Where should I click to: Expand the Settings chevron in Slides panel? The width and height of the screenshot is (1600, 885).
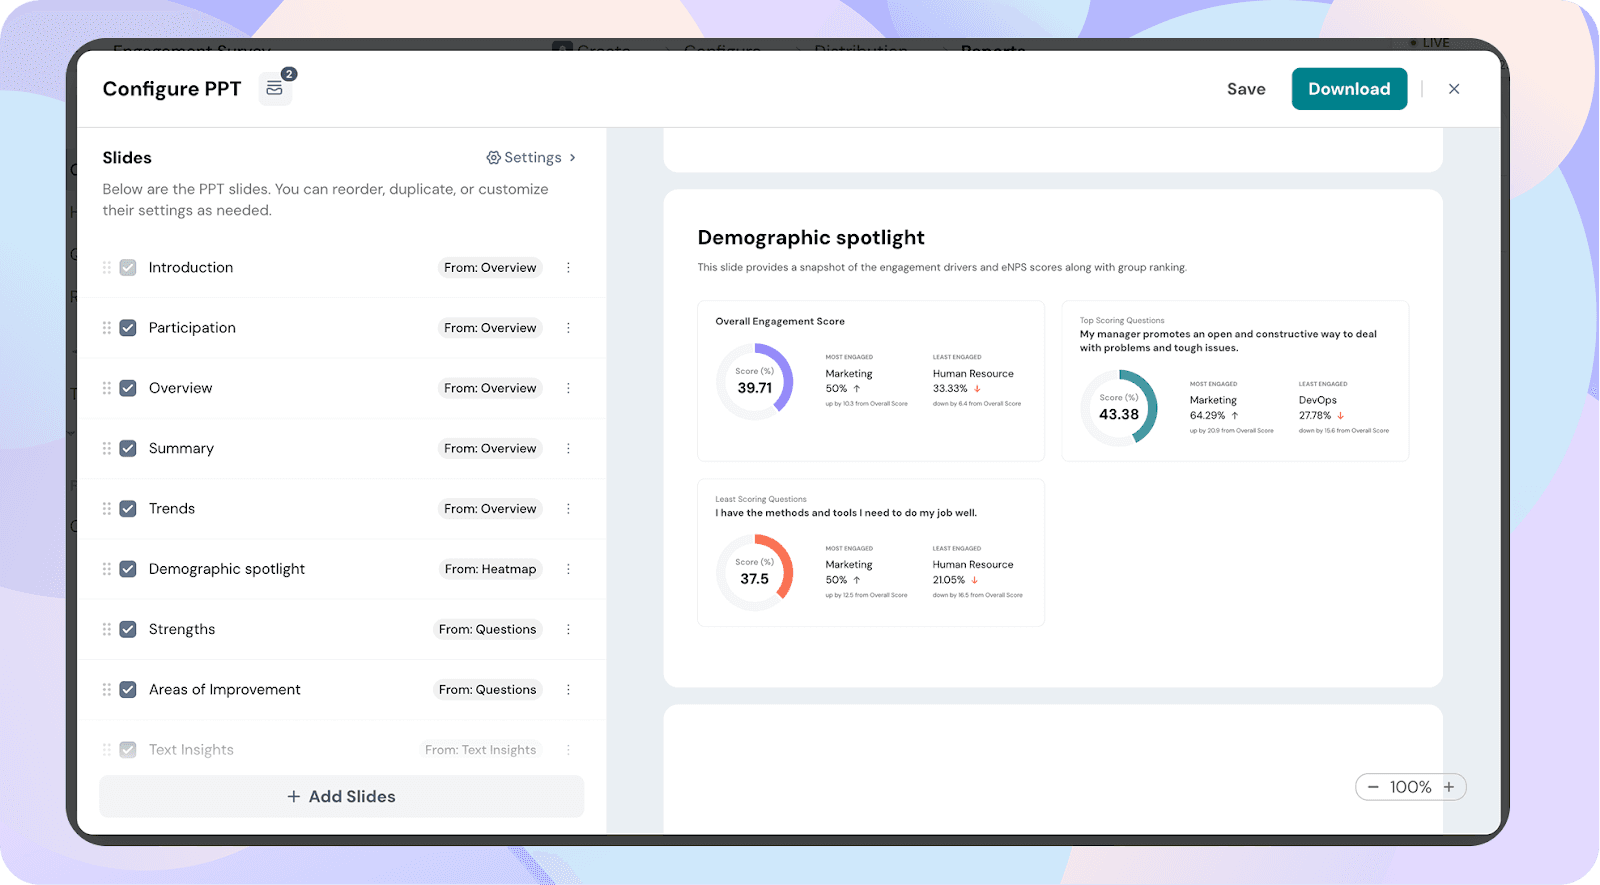572,158
